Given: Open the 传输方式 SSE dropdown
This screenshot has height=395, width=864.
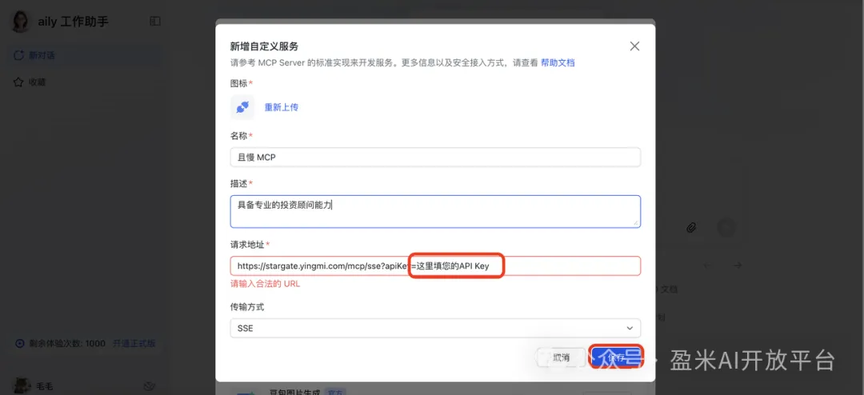Looking at the screenshot, I should (435, 328).
